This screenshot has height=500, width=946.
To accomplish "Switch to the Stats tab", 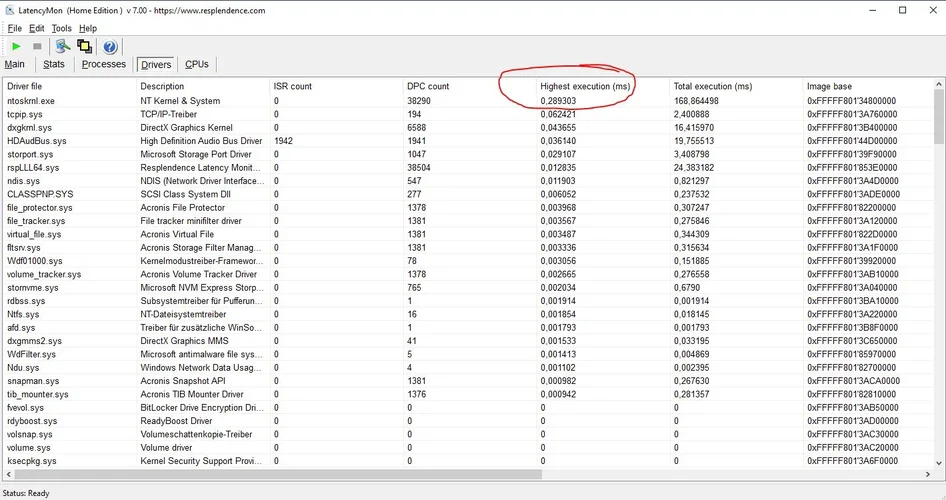I will [x=54, y=64].
